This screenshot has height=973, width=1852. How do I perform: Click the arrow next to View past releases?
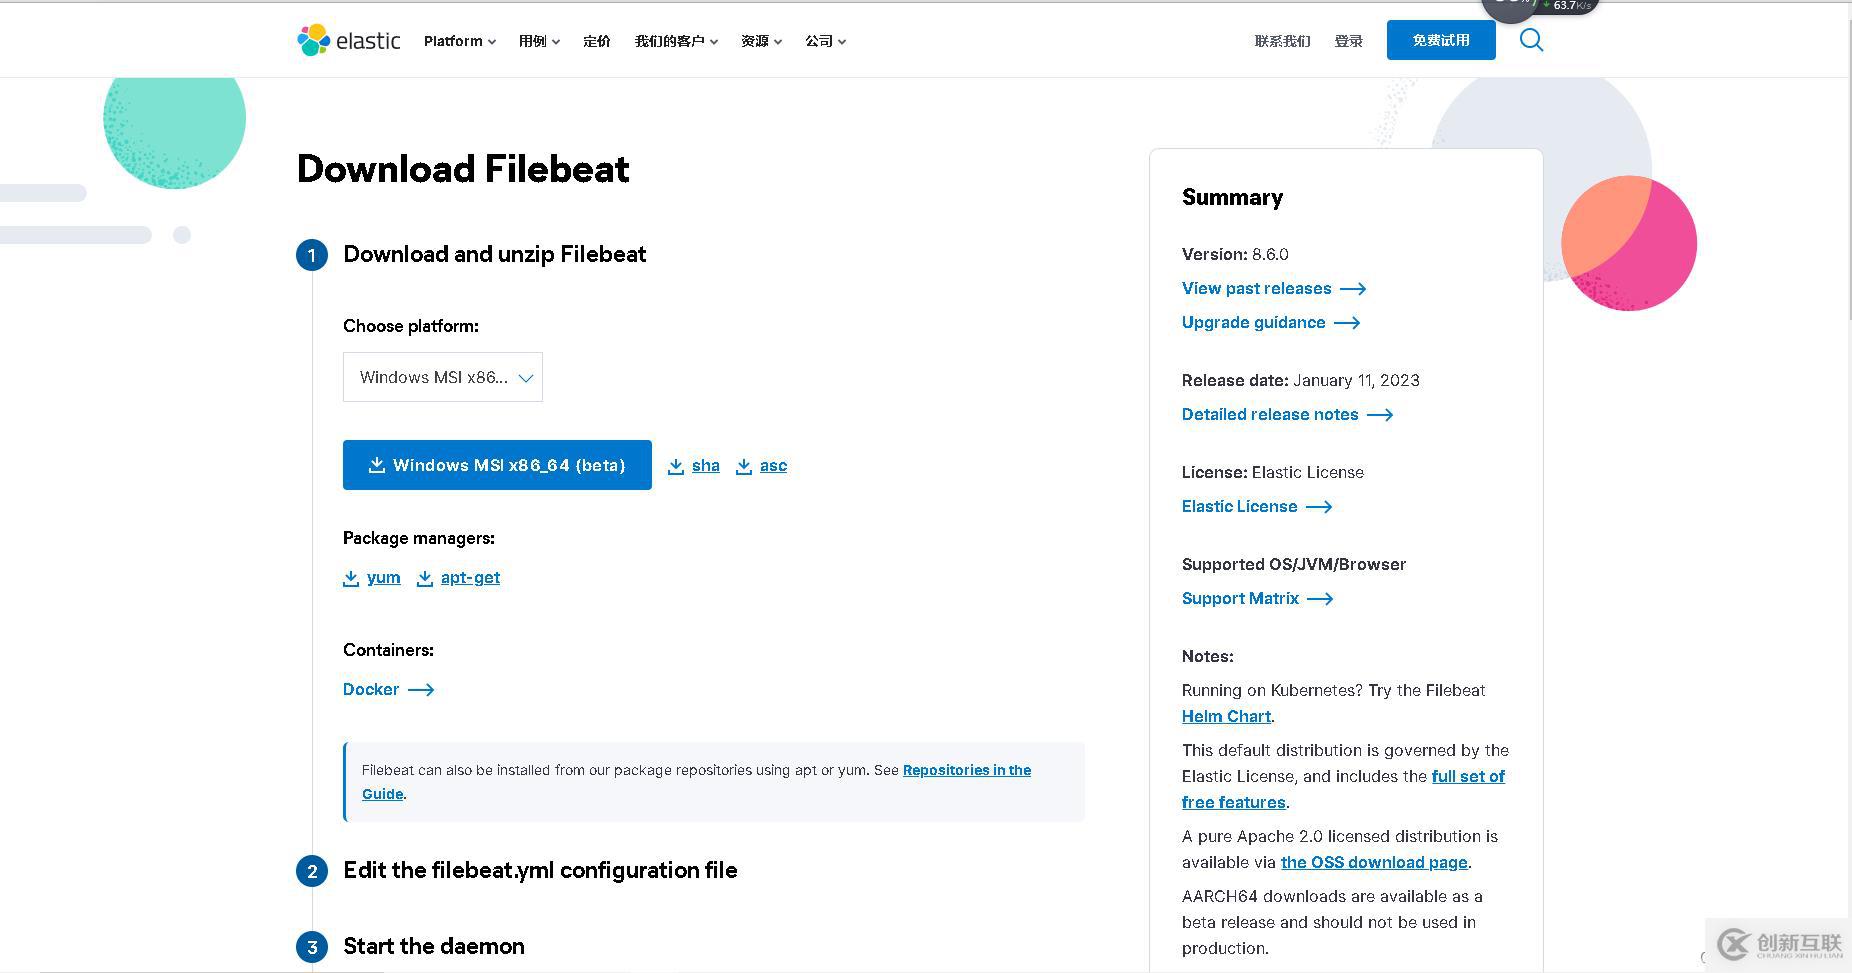(1353, 289)
